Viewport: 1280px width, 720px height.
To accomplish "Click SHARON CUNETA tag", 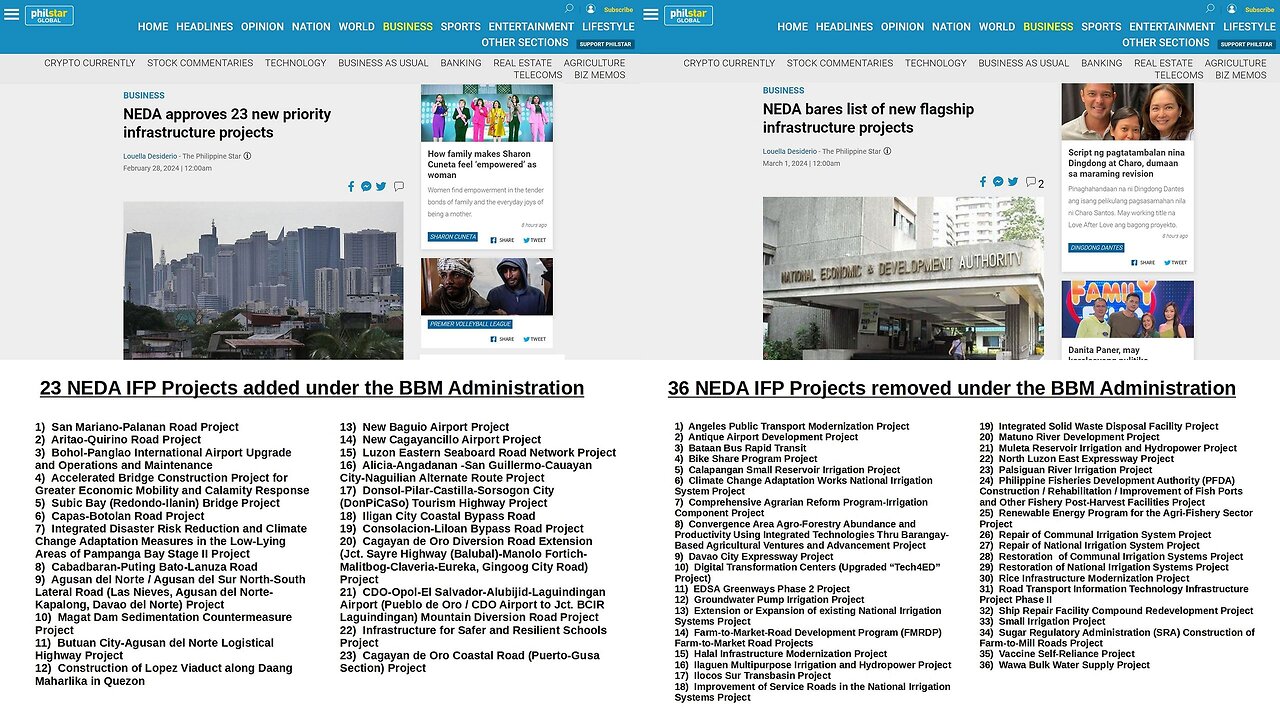I will click(x=453, y=237).
